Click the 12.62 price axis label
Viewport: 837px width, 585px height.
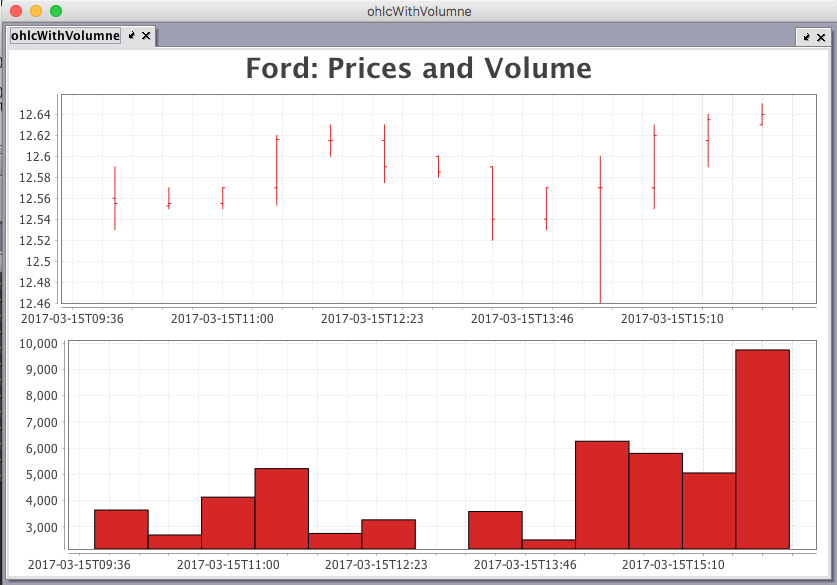coord(35,136)
